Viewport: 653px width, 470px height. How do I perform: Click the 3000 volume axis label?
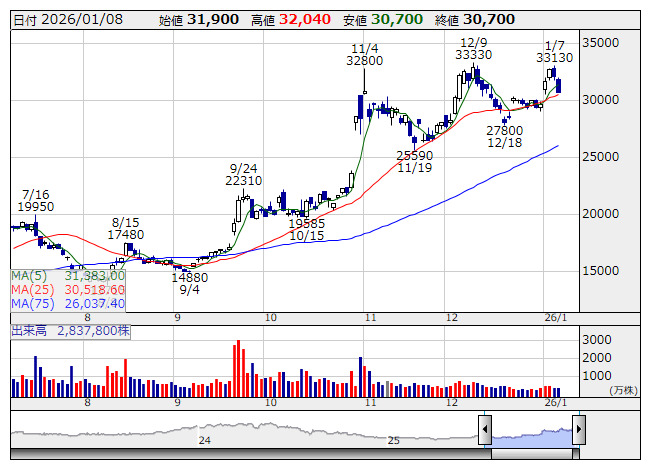tap(597, 340)
